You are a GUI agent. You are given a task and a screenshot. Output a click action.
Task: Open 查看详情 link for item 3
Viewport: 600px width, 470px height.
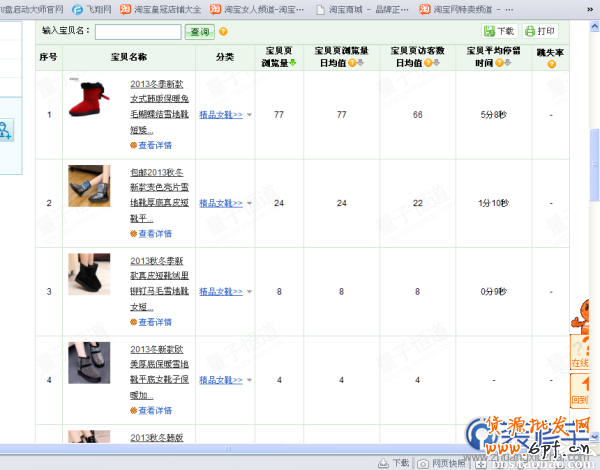pos(154,322)
